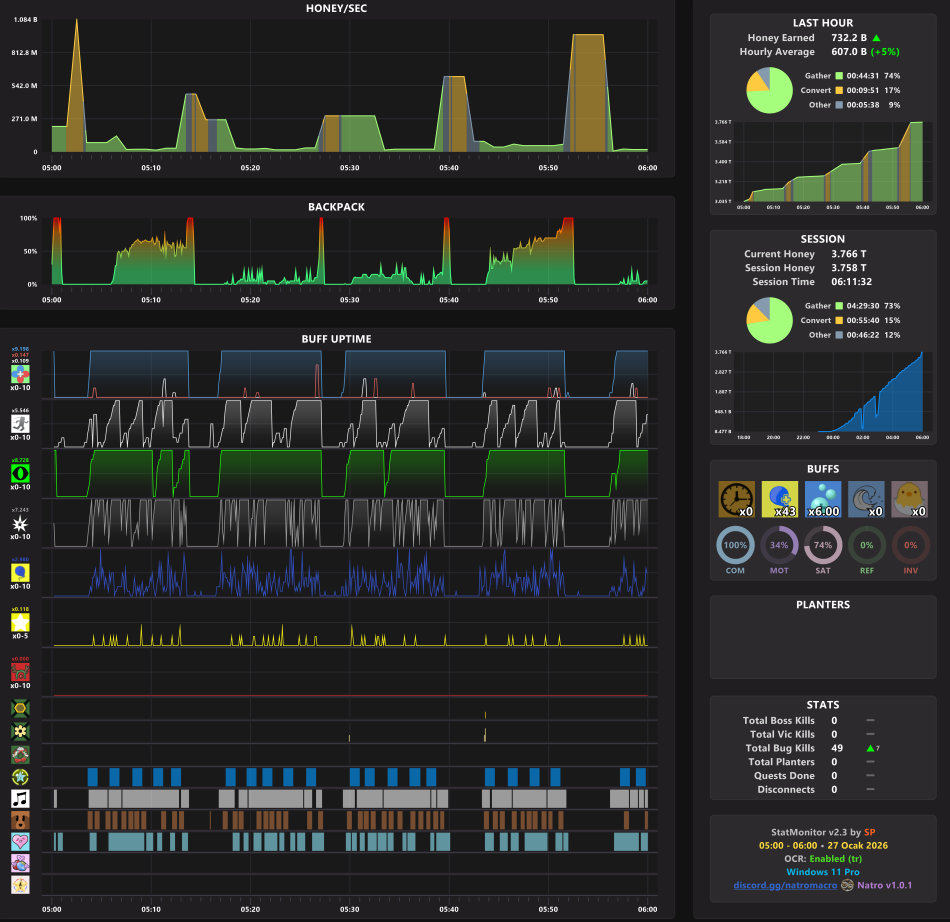Click the music note buff icon
The image size is (950, 922).
tap(20, 798)
